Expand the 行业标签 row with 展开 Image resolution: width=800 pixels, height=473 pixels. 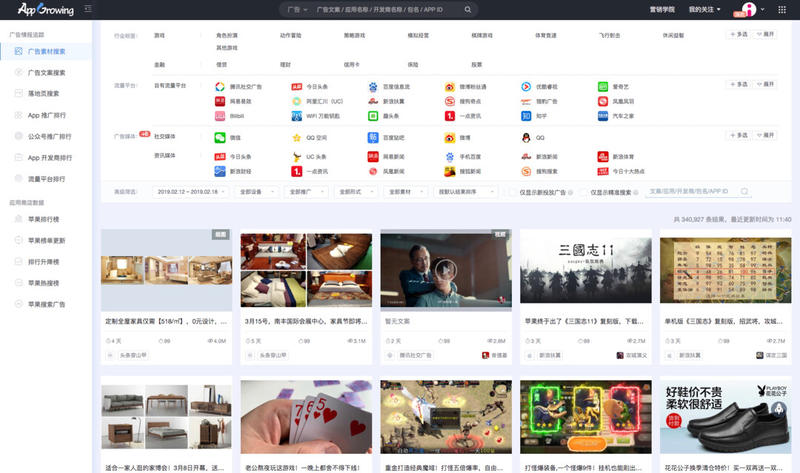click(x=766, y=34)
